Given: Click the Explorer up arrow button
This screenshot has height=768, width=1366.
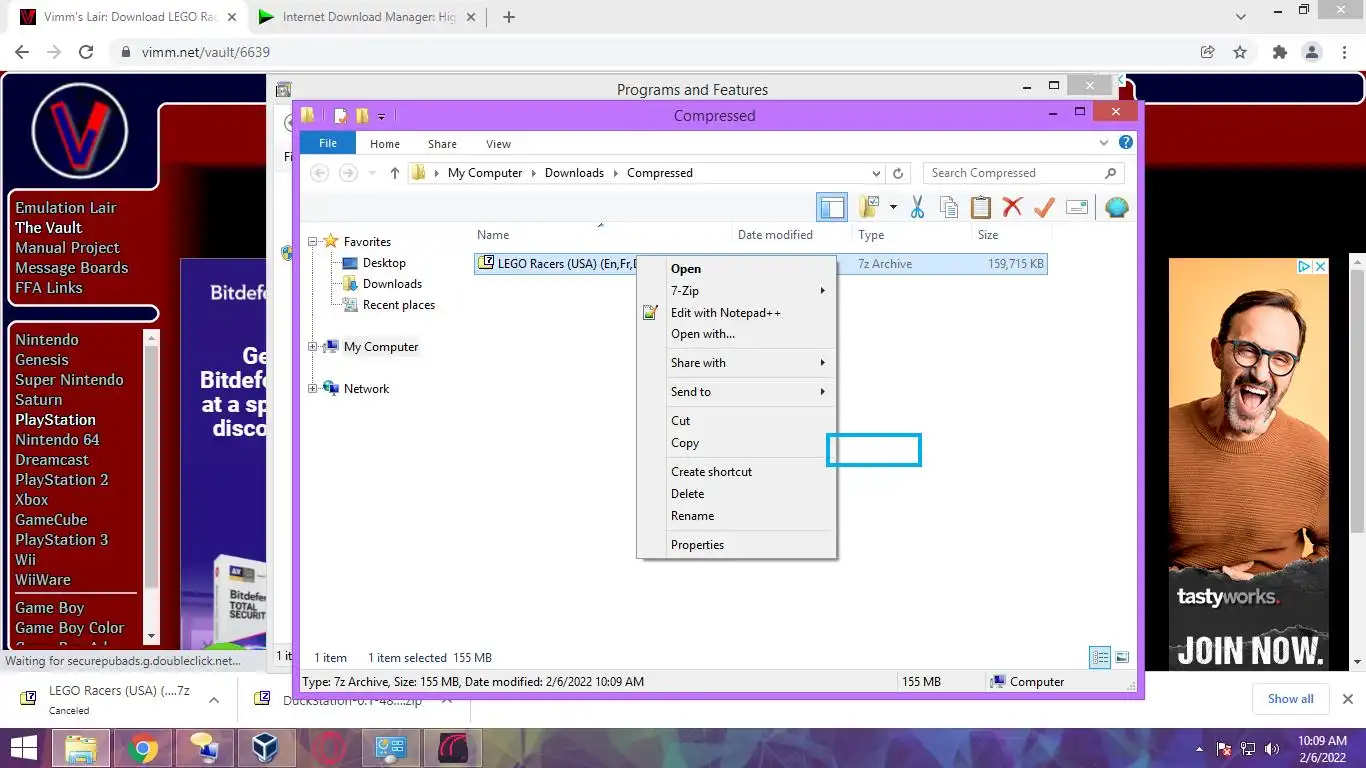Looking at the screenshot, I should [x=395, y=173].
